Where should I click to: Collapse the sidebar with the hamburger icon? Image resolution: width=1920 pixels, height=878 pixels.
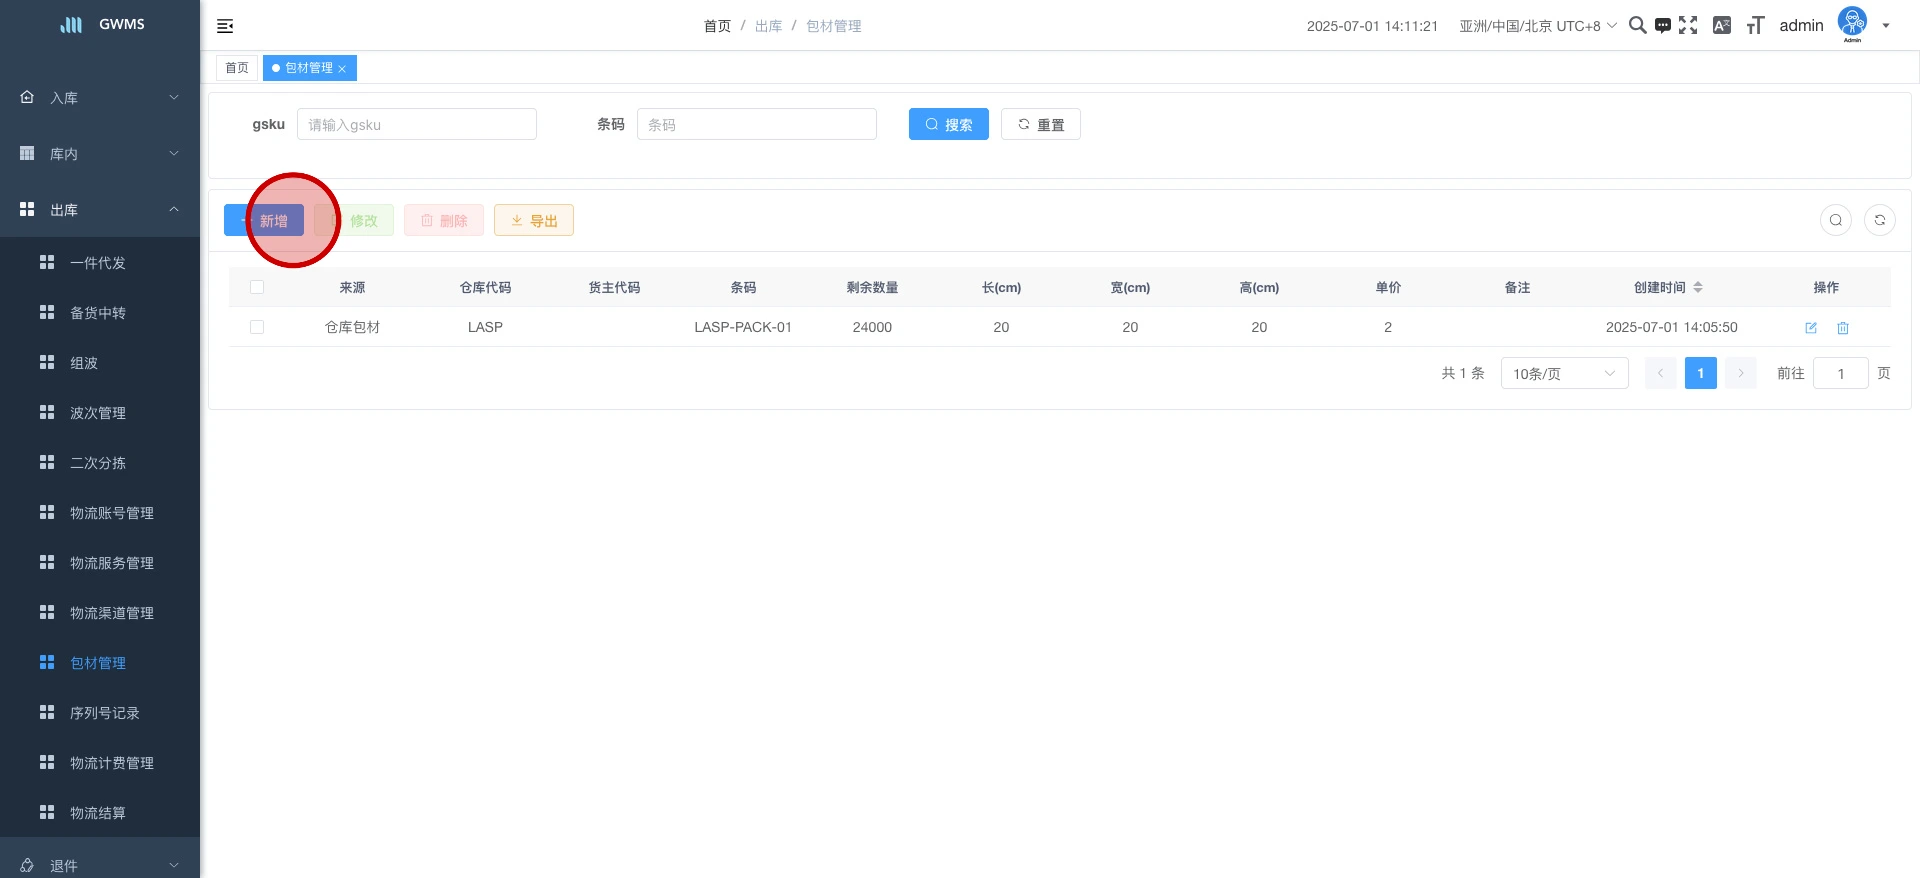pyautogui.click(x=225, y=26)
